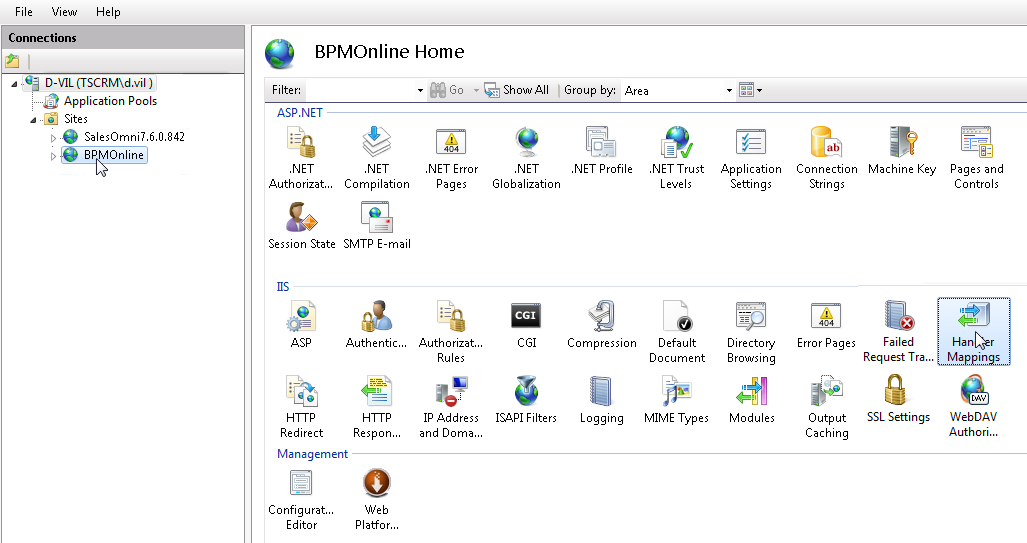Collapse the D-VIL server node

(x=14, y=84)
